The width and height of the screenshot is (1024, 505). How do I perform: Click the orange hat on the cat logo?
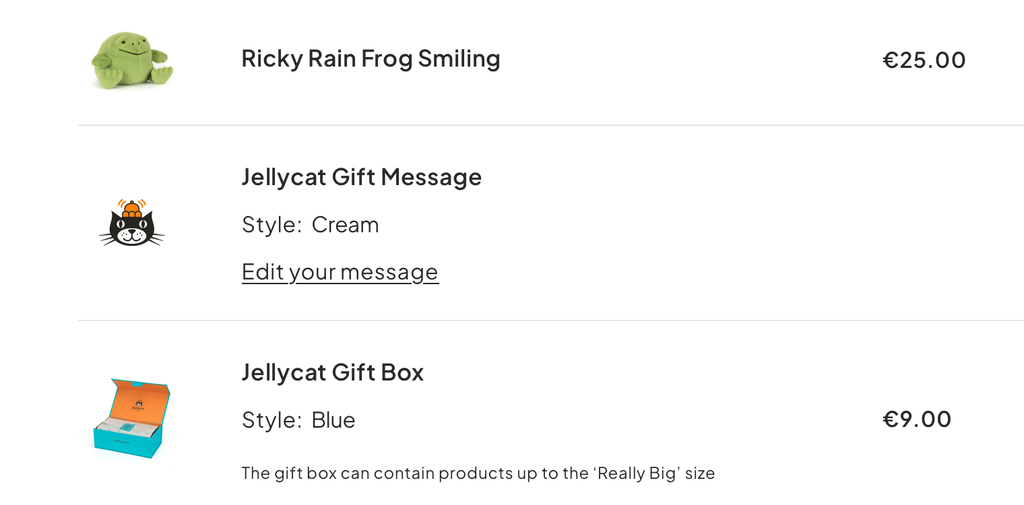click(132, 209)
